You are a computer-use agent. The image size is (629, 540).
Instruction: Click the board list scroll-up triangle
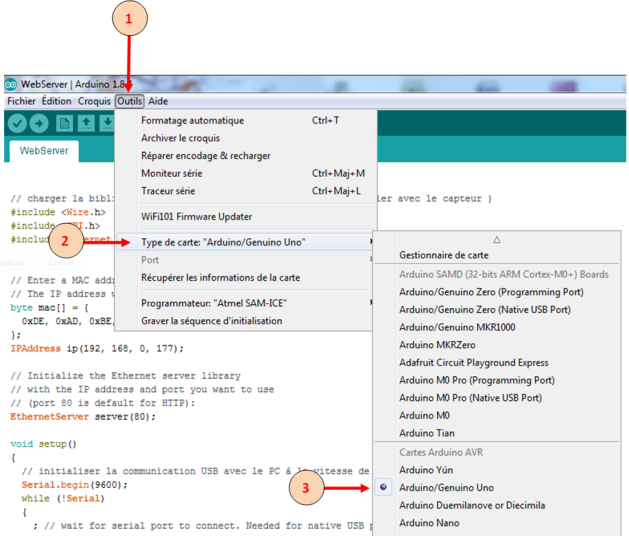coord(497,240)
